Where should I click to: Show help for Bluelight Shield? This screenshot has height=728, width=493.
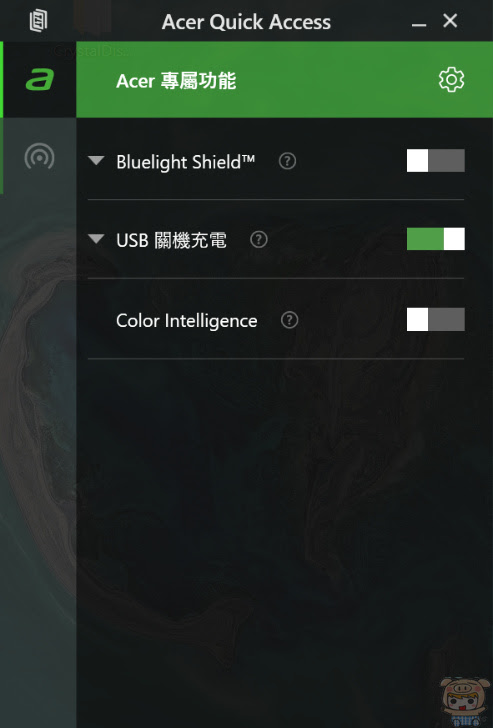pos(287,162)
